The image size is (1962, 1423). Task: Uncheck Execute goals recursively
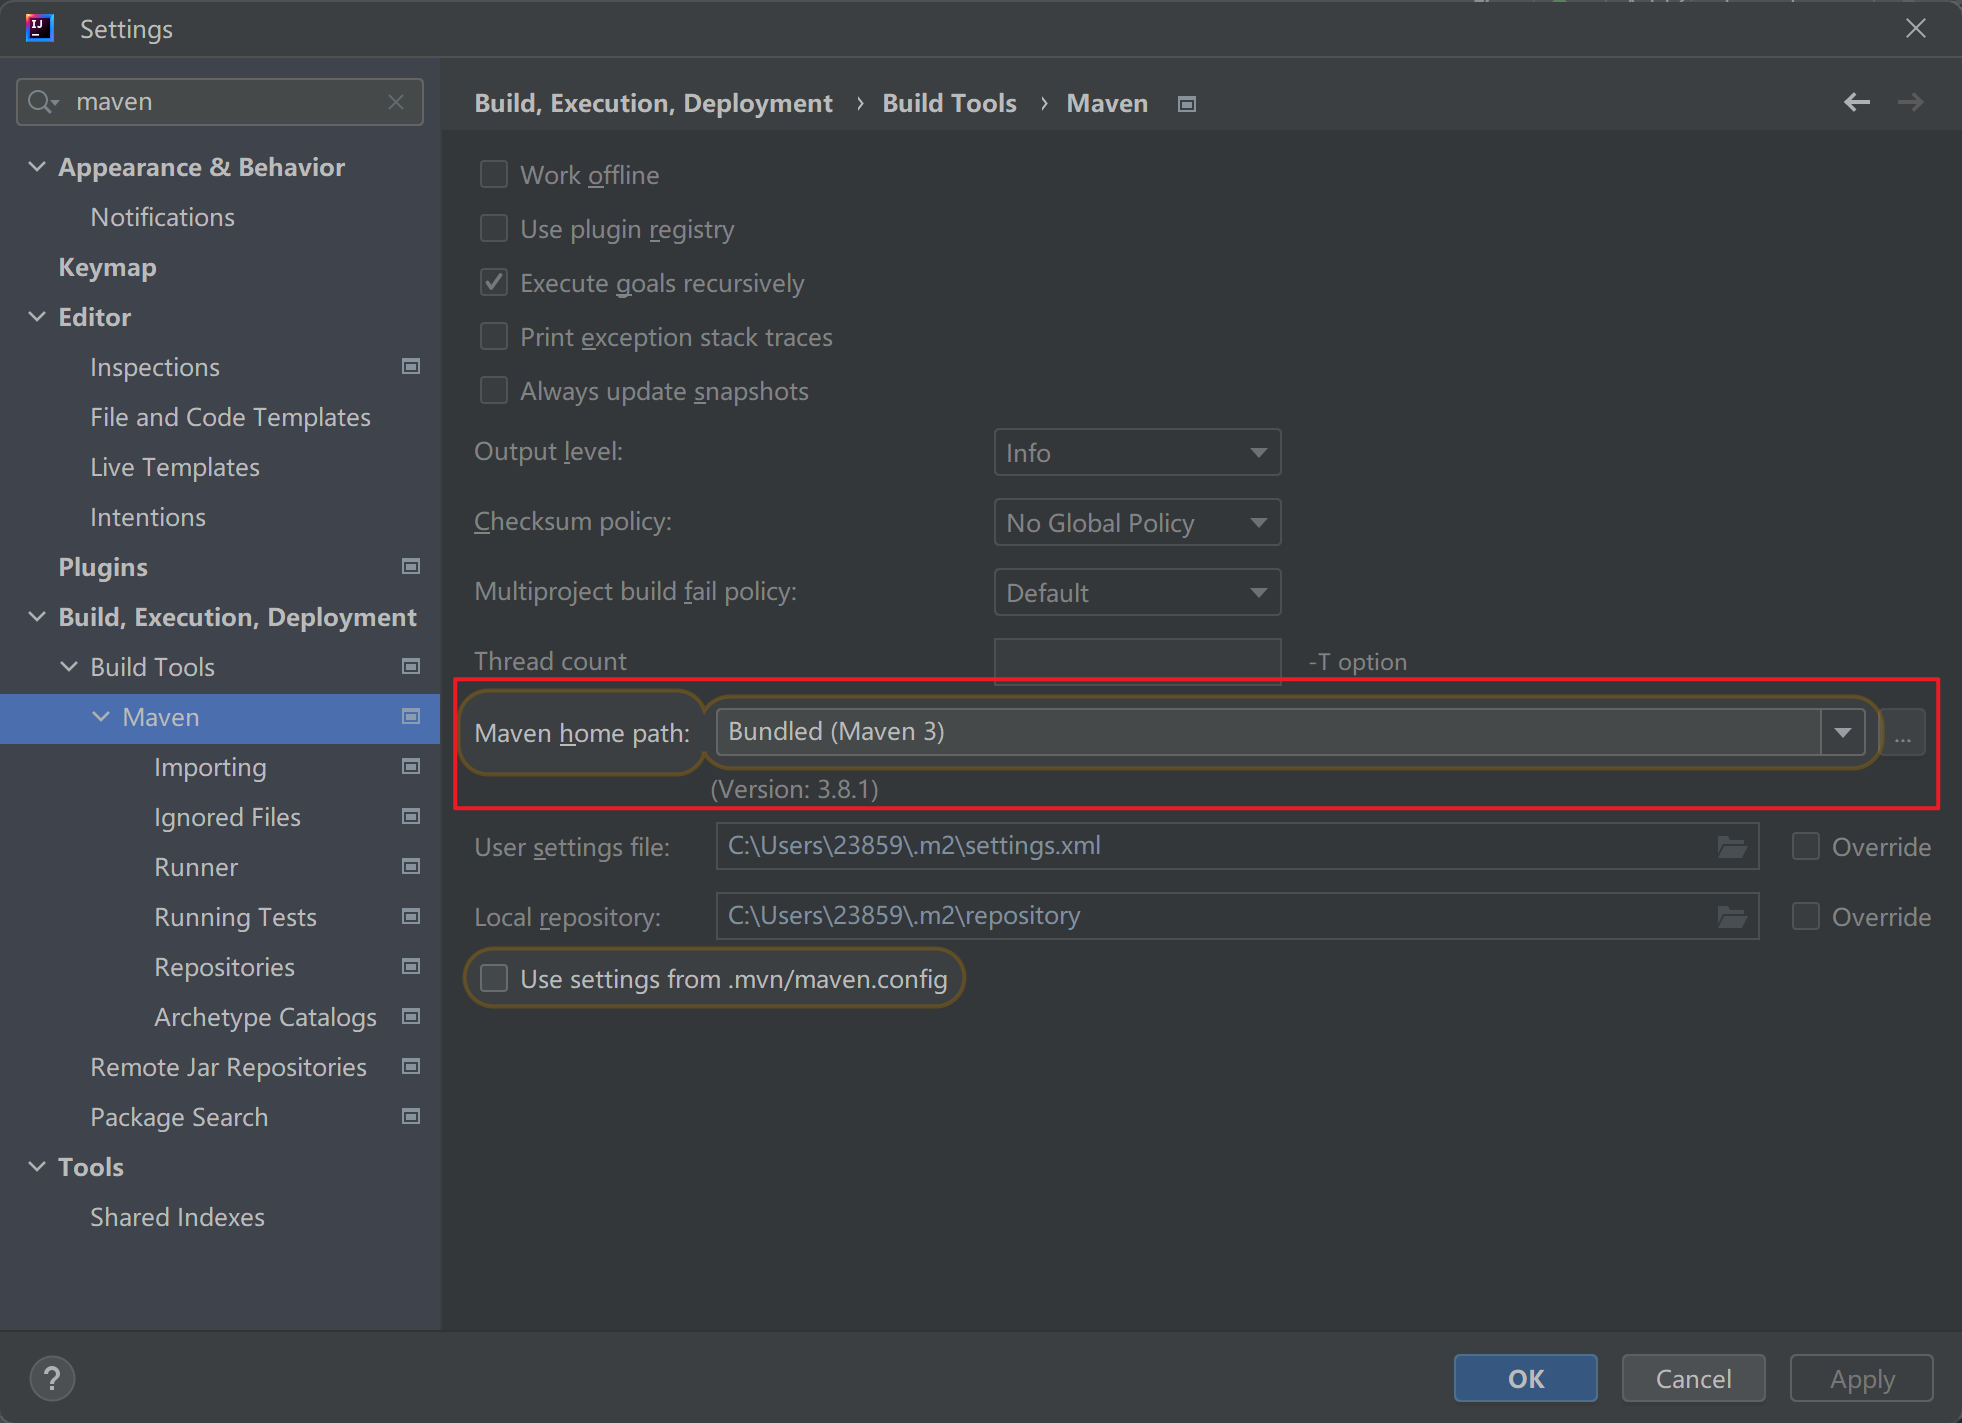[494, 283]
